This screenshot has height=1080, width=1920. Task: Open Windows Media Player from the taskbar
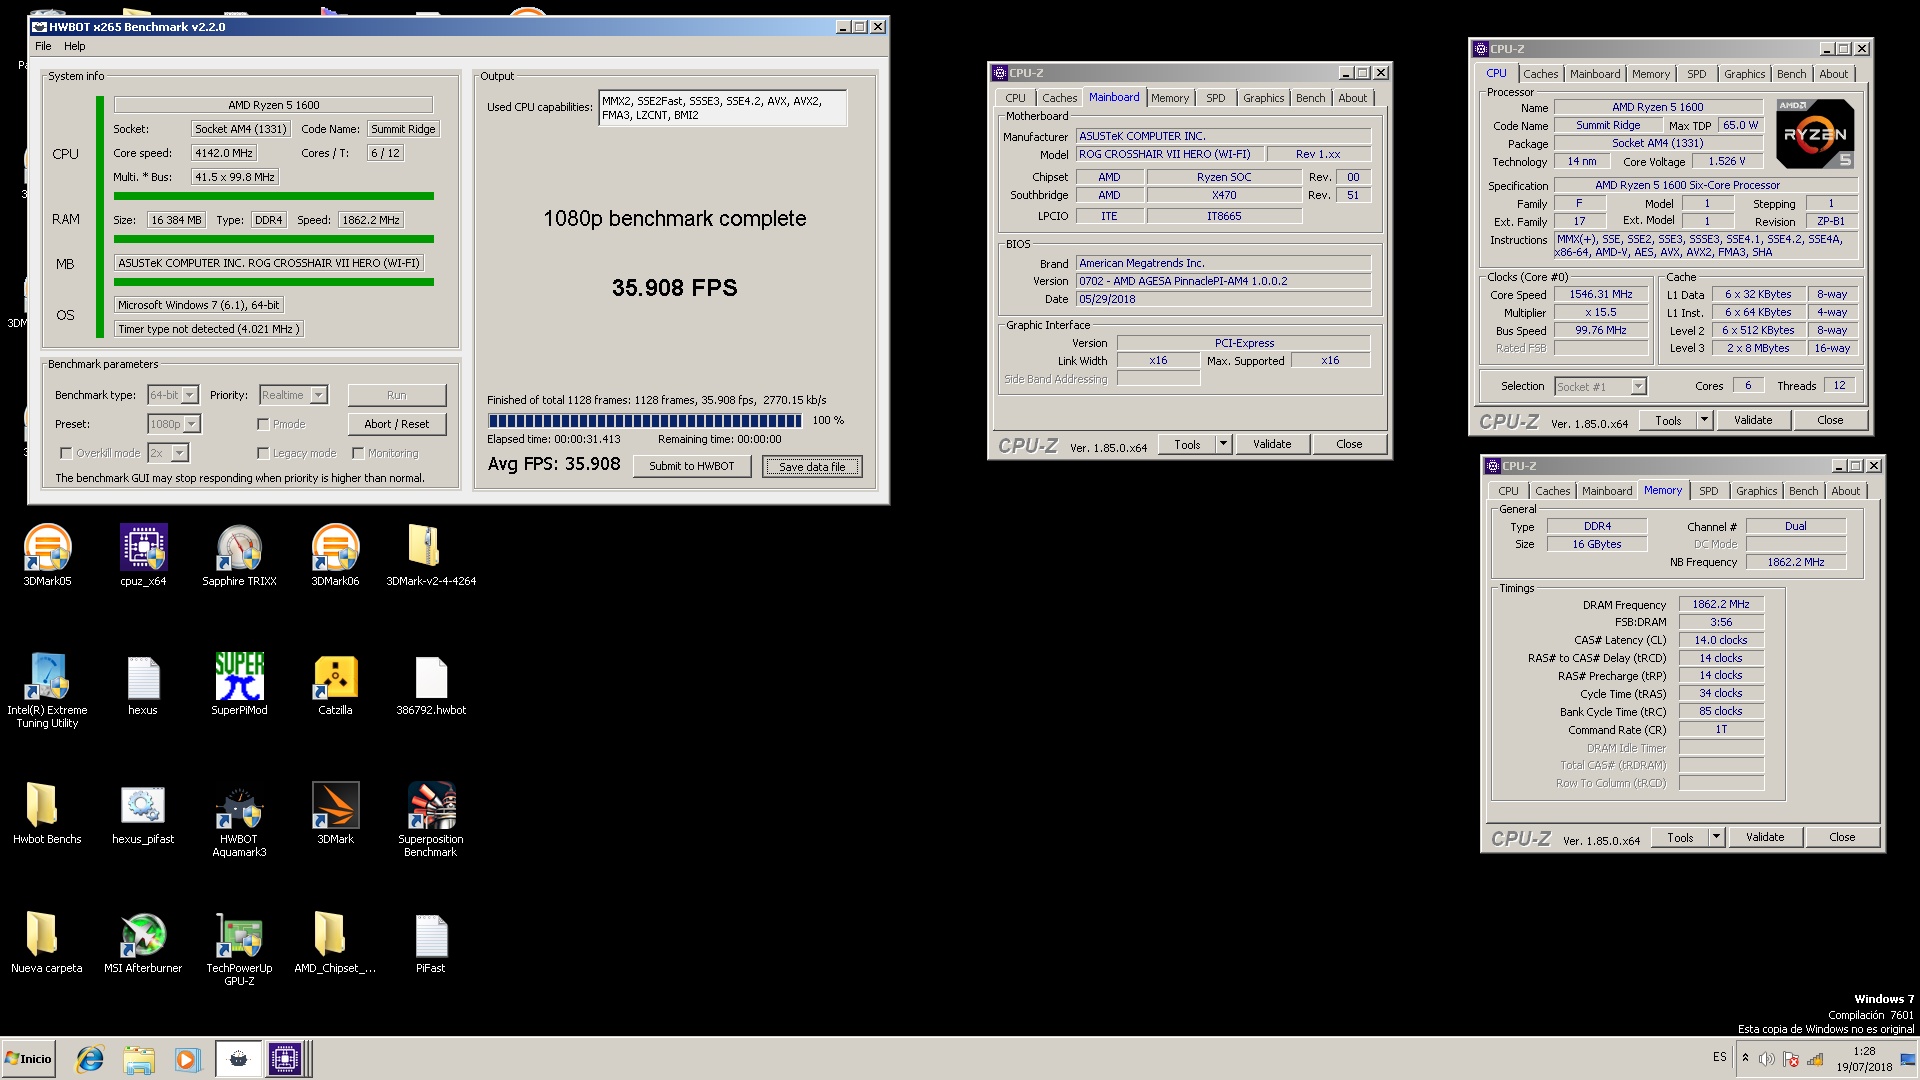187,1059
